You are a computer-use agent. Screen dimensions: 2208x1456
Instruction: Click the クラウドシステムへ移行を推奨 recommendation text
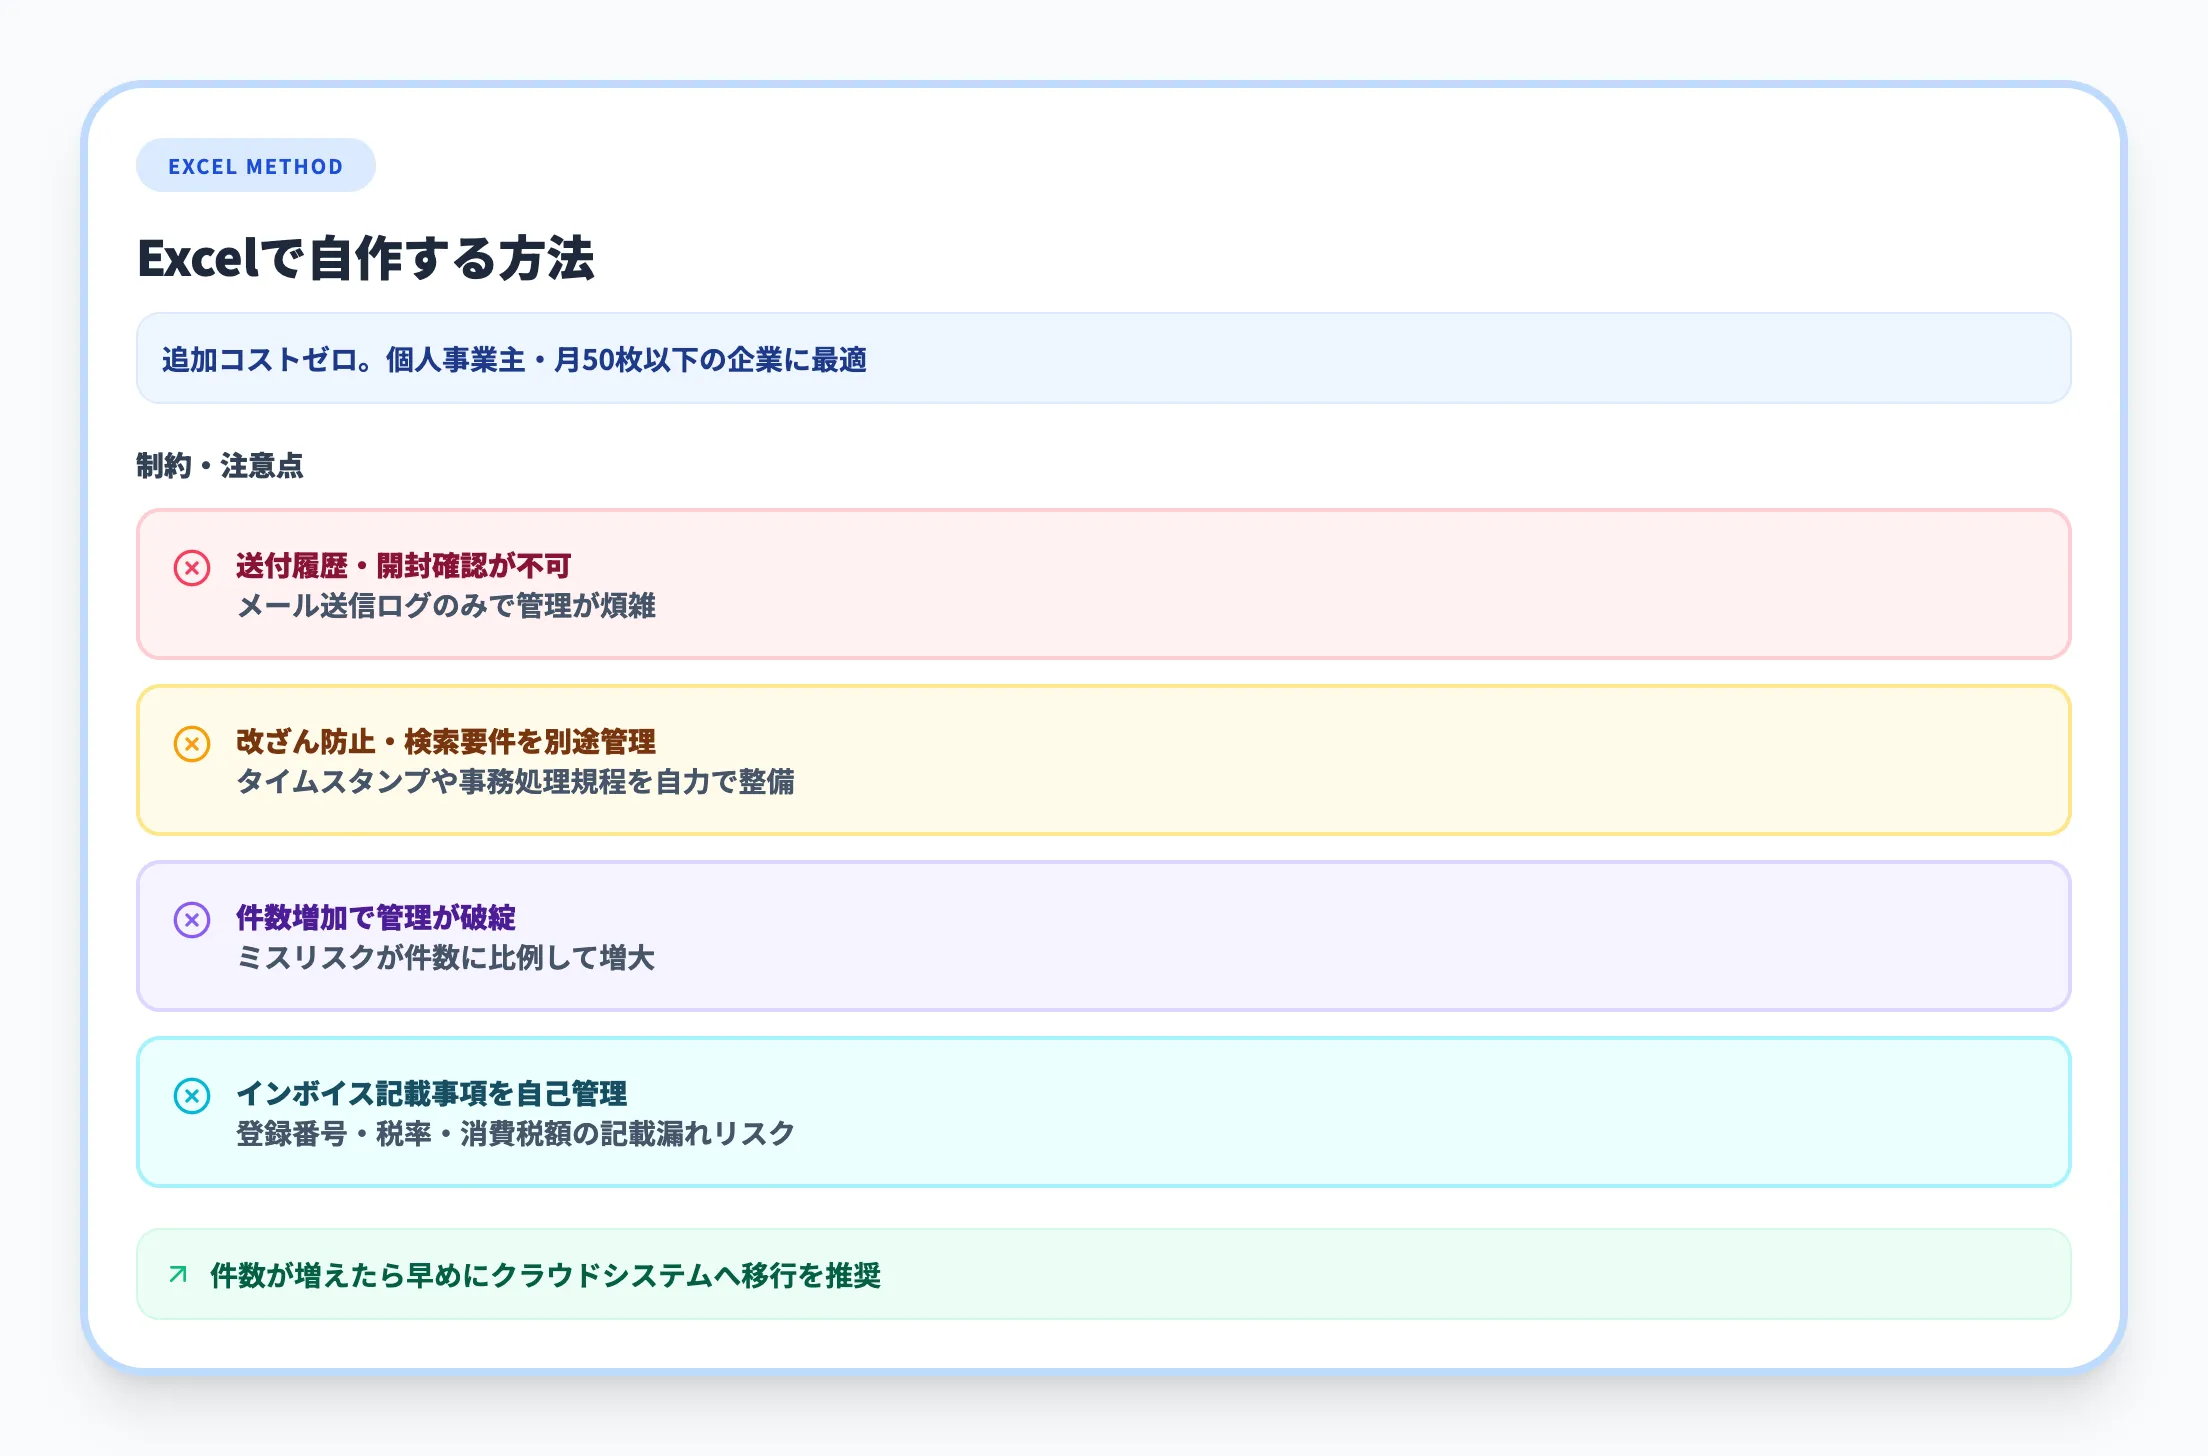click(546, 1275)
